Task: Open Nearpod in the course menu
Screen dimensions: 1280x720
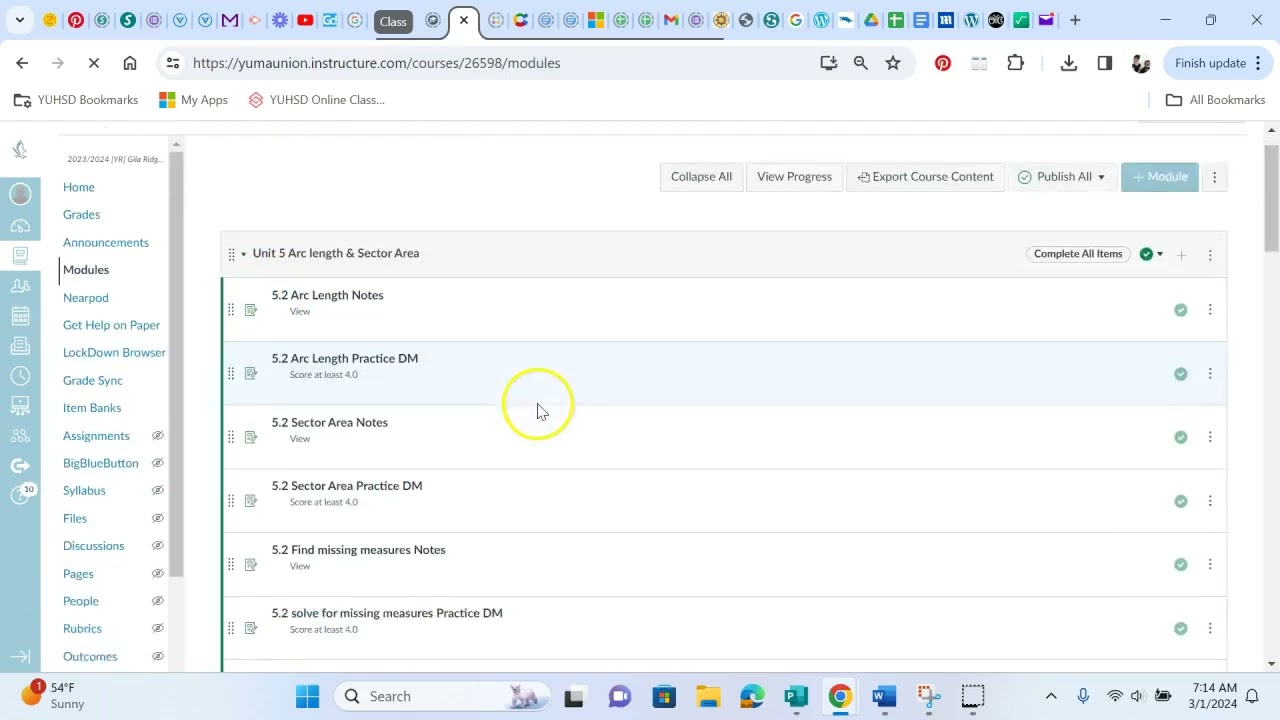Action: (x=86, y=298)
